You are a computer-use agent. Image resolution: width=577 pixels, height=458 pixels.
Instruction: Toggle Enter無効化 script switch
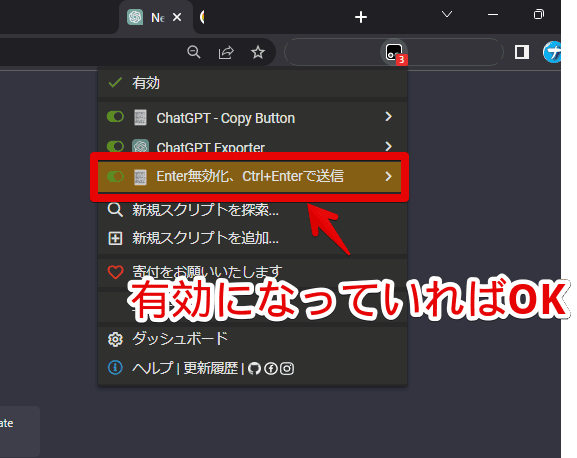(x=115, y=176)
